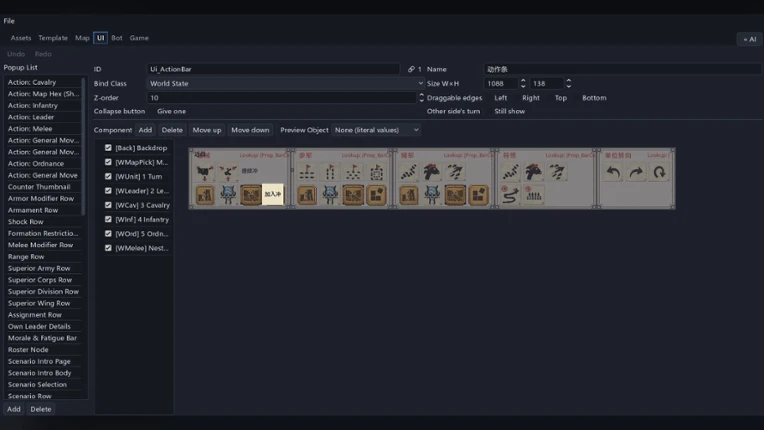Image resolution: width=764 pixels, height=430 pixels.
Task: Uncheck the [Back] Backdrop component
Action: point(108,148)
